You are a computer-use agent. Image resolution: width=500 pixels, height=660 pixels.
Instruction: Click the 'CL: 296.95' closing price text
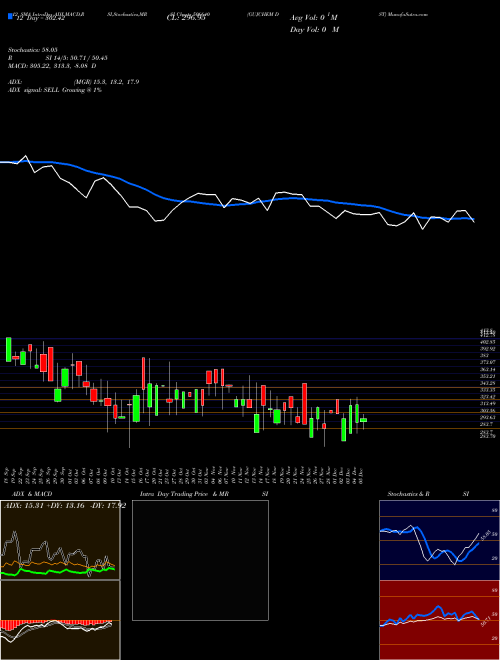tap(185, 18)
